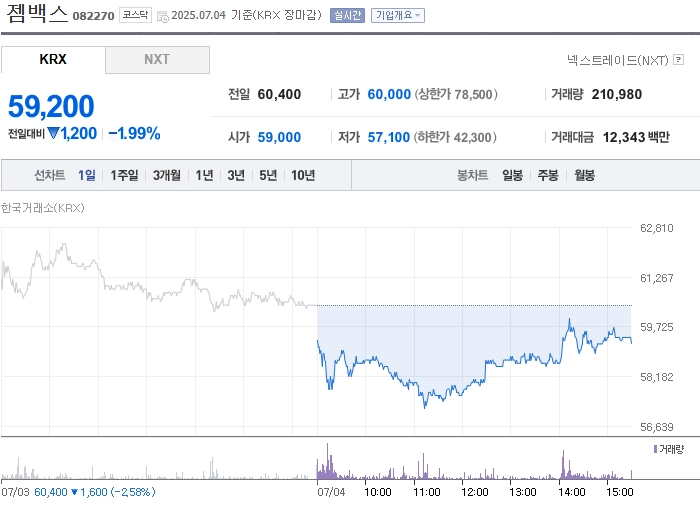Screen dimensions: 700x515
Task: Select the 10년 line chart period
Action: [x=303, y=175]
